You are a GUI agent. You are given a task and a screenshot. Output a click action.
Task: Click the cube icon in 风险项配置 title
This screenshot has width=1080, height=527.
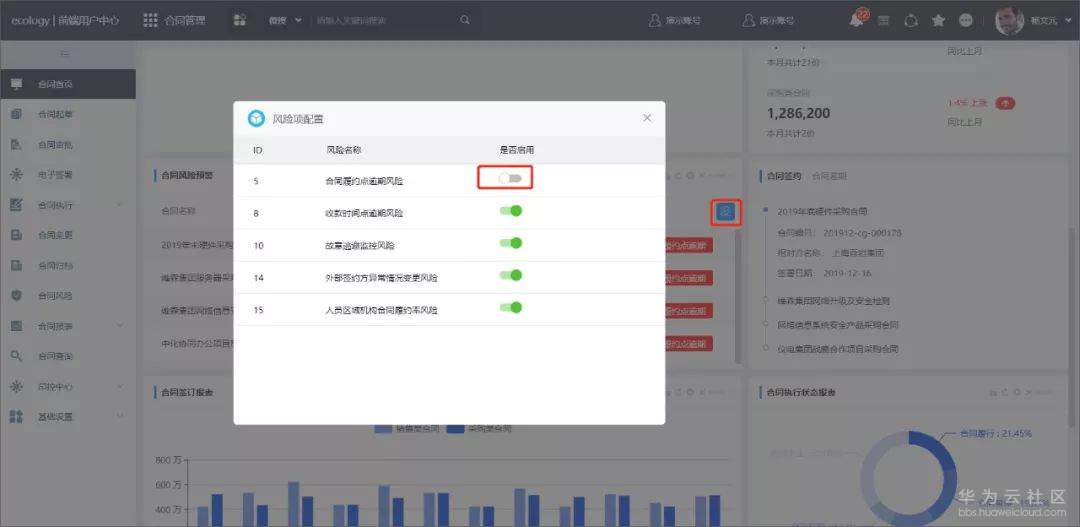pyautogui.click(x=256, y=118)
